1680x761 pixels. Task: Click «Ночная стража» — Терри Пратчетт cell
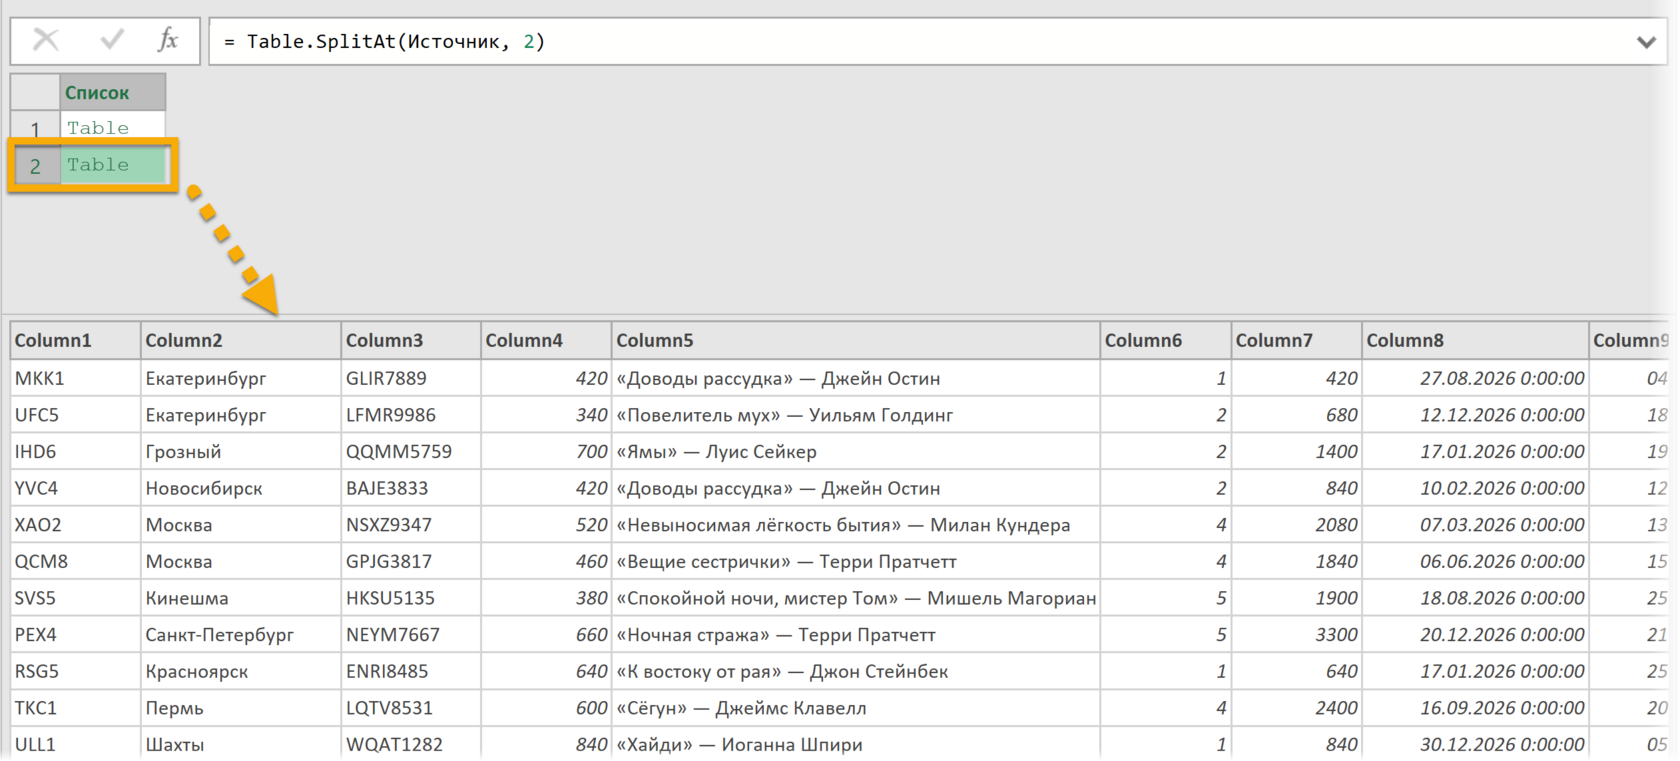(856, 635)
